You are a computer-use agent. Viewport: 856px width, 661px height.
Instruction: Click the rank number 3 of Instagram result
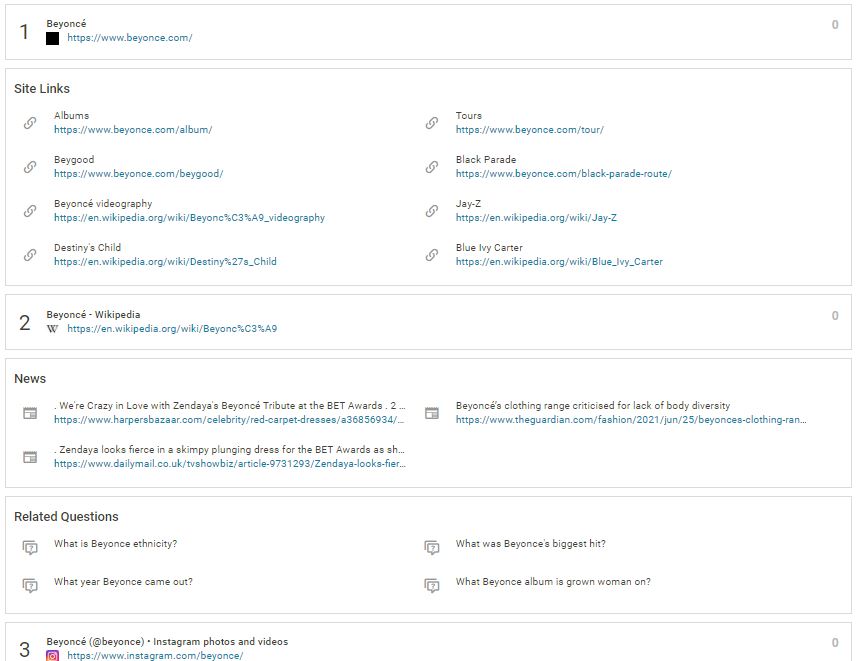pos(25,650)
